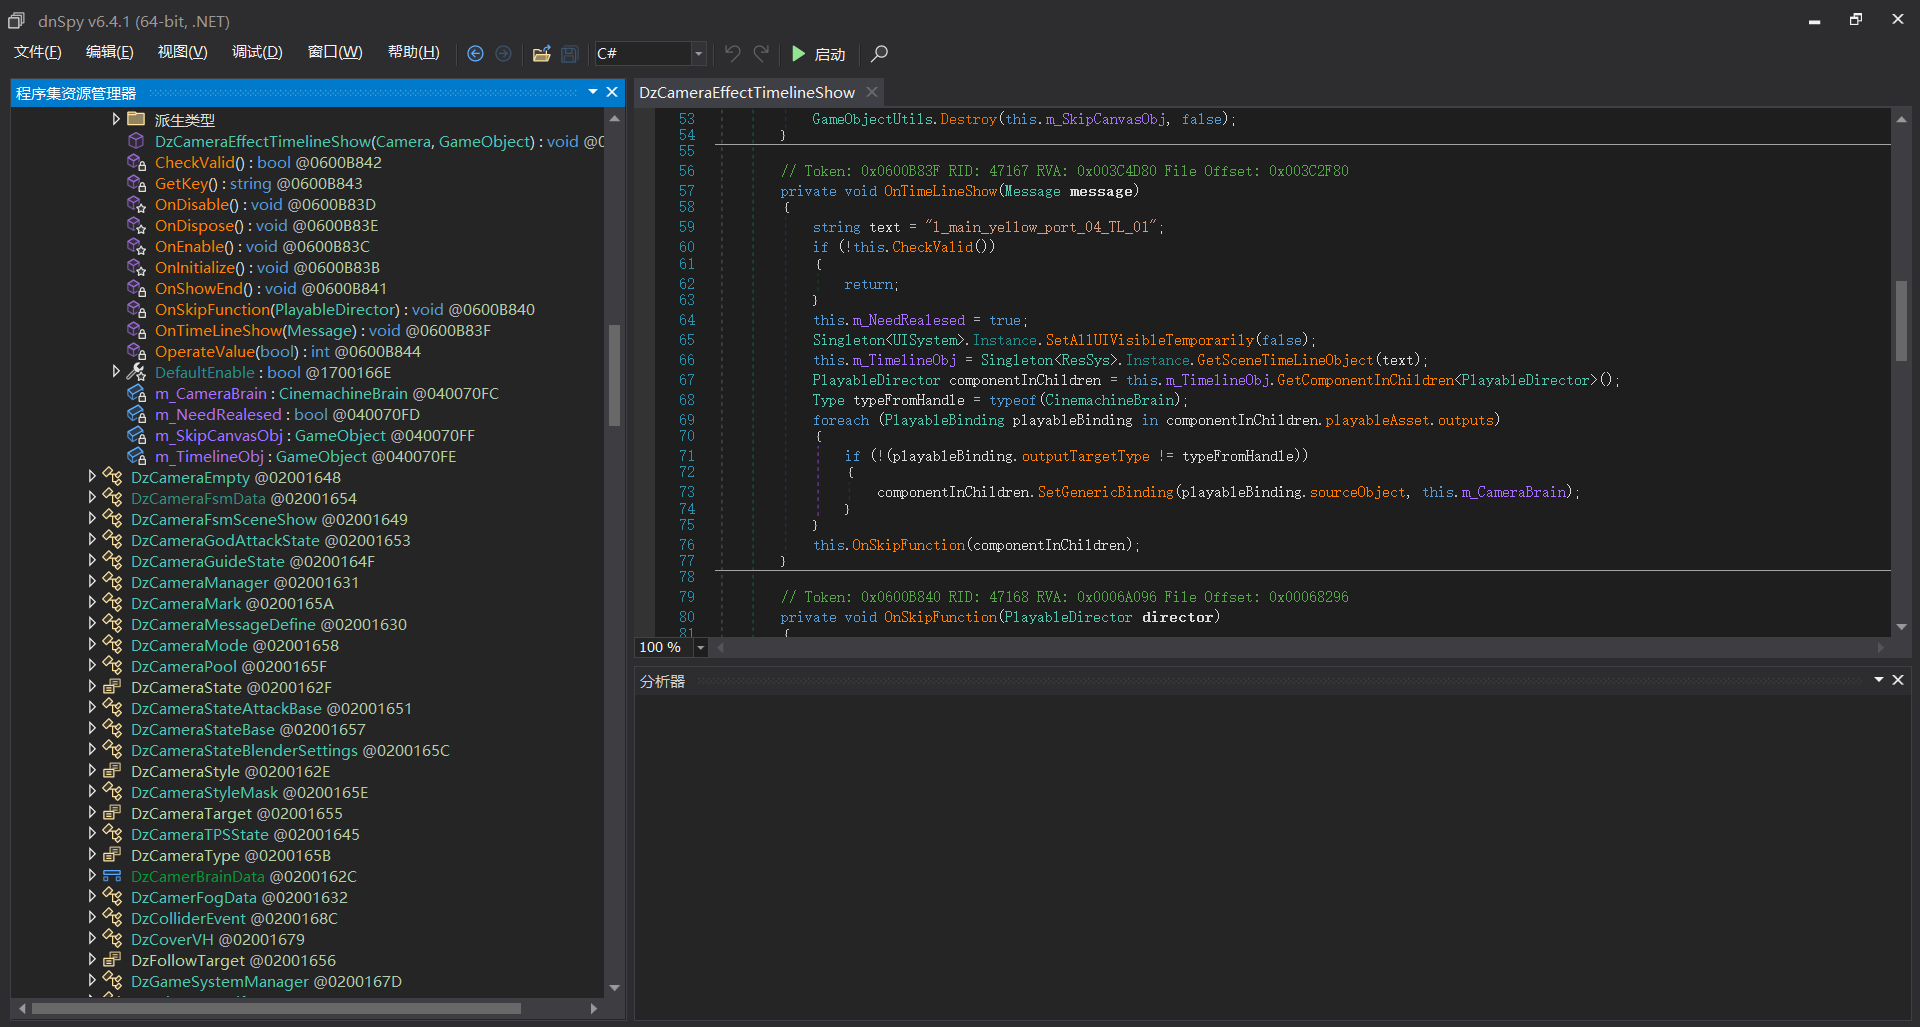Viewport: 1920px width, 1027px height.
Task: Open Search with the magnifier icon
Action: [x=879, y=54]
